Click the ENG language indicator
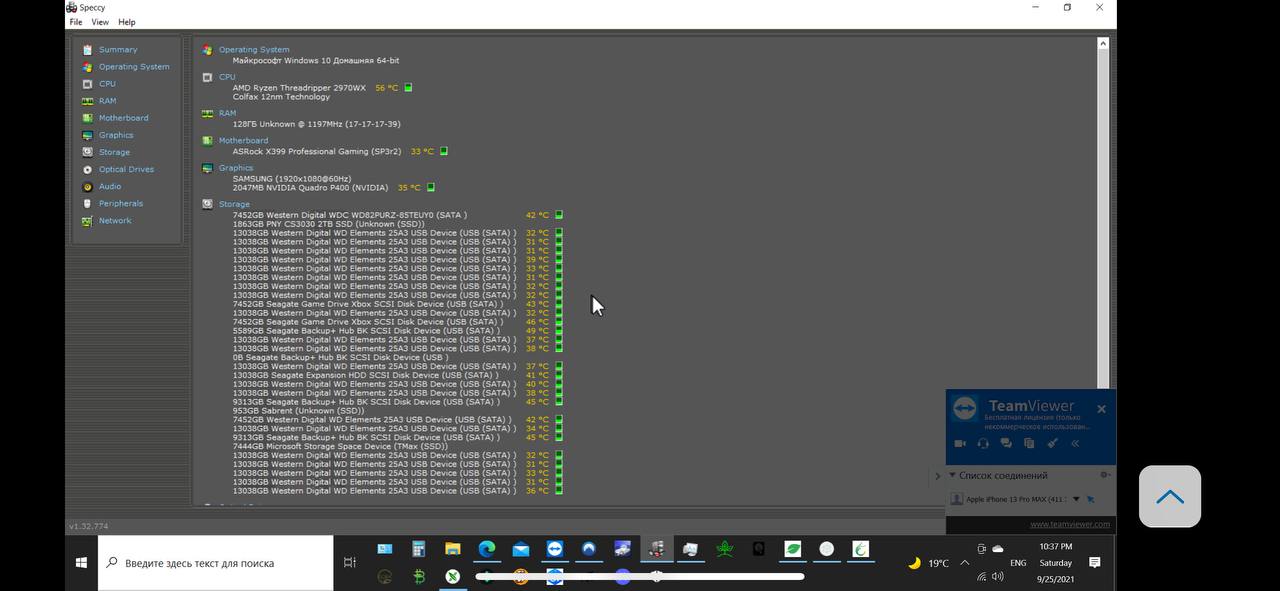1280x591 pixels. click(1018, 563)
